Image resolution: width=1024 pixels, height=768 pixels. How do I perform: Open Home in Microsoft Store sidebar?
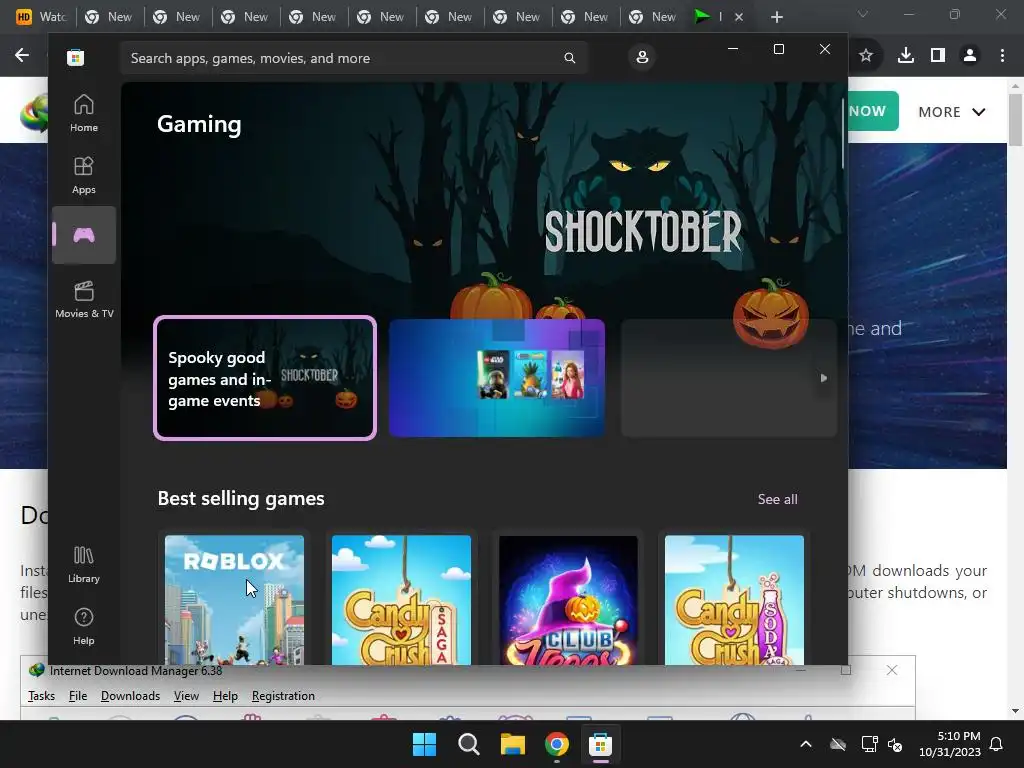(x=84, y=114)
